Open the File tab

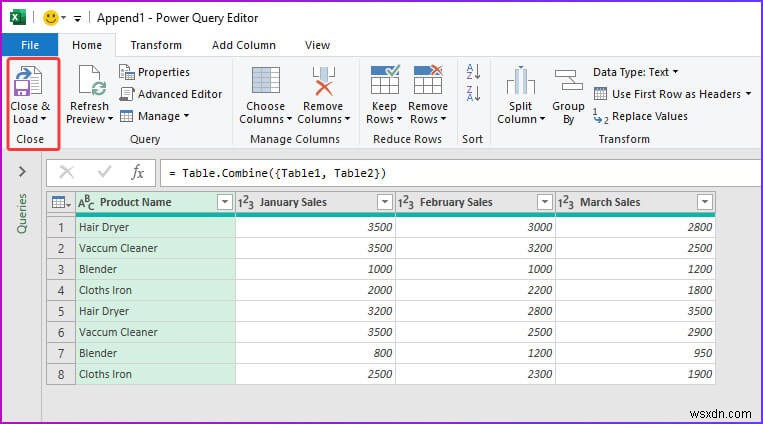30,45
